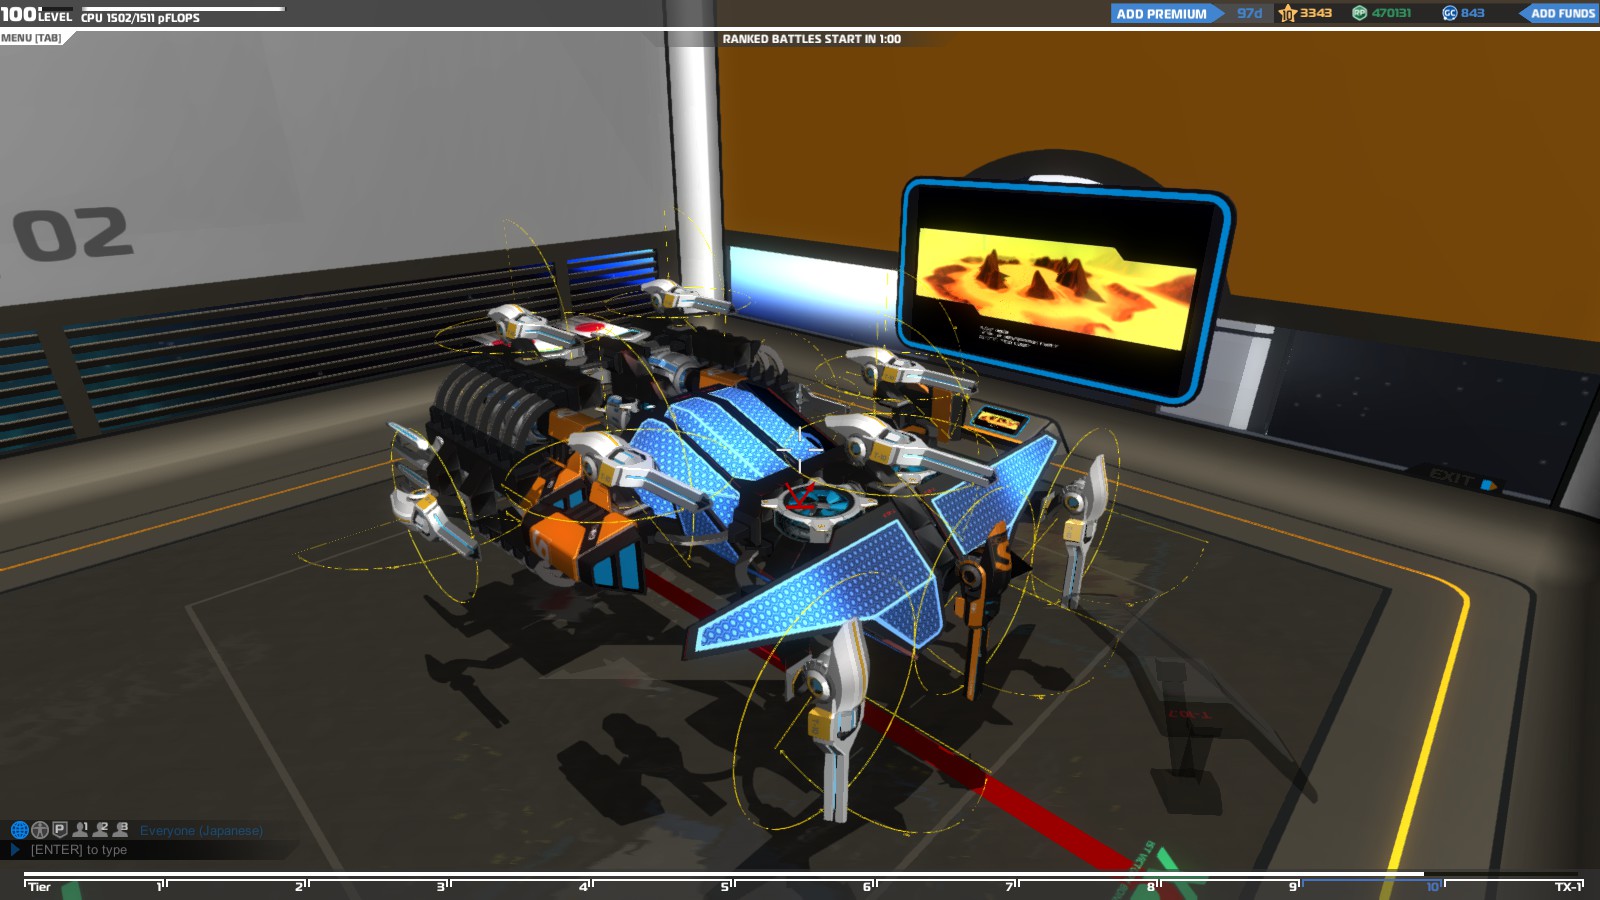Click the CPU 1502/1511 pFLOPS readout
This screenshot has height=900, width=1600.
(x=140, y=18)
